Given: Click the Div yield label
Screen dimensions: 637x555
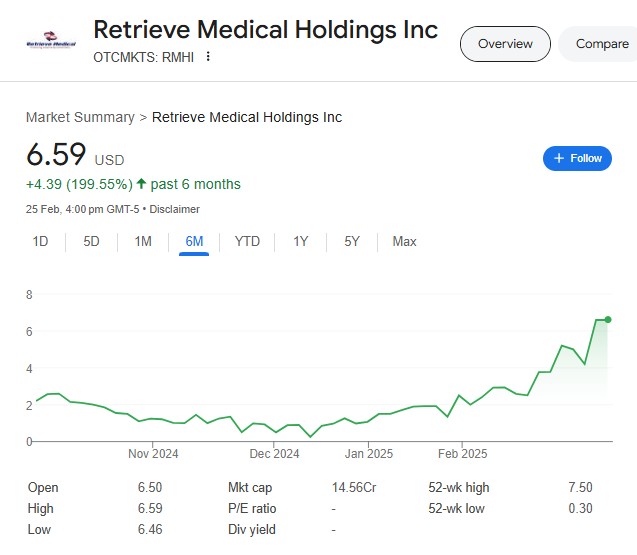Looking at the screenshot, I should pos(251,530).
